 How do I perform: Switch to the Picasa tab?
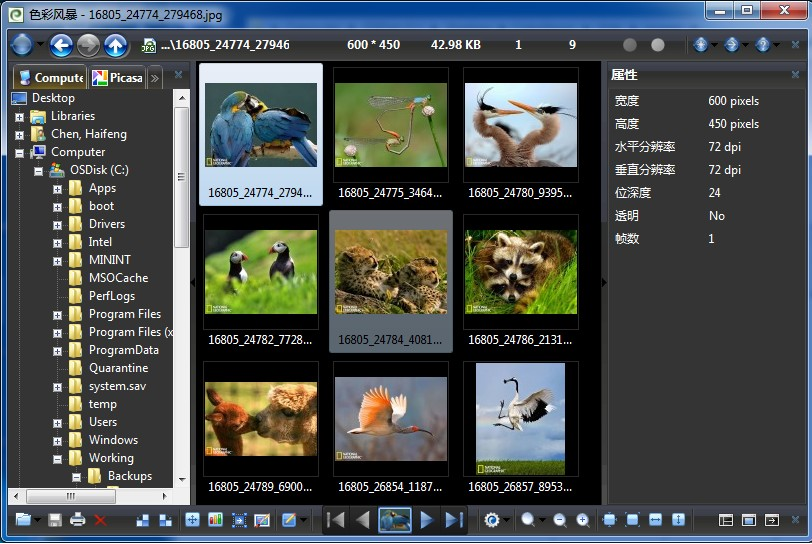point(118,77)
